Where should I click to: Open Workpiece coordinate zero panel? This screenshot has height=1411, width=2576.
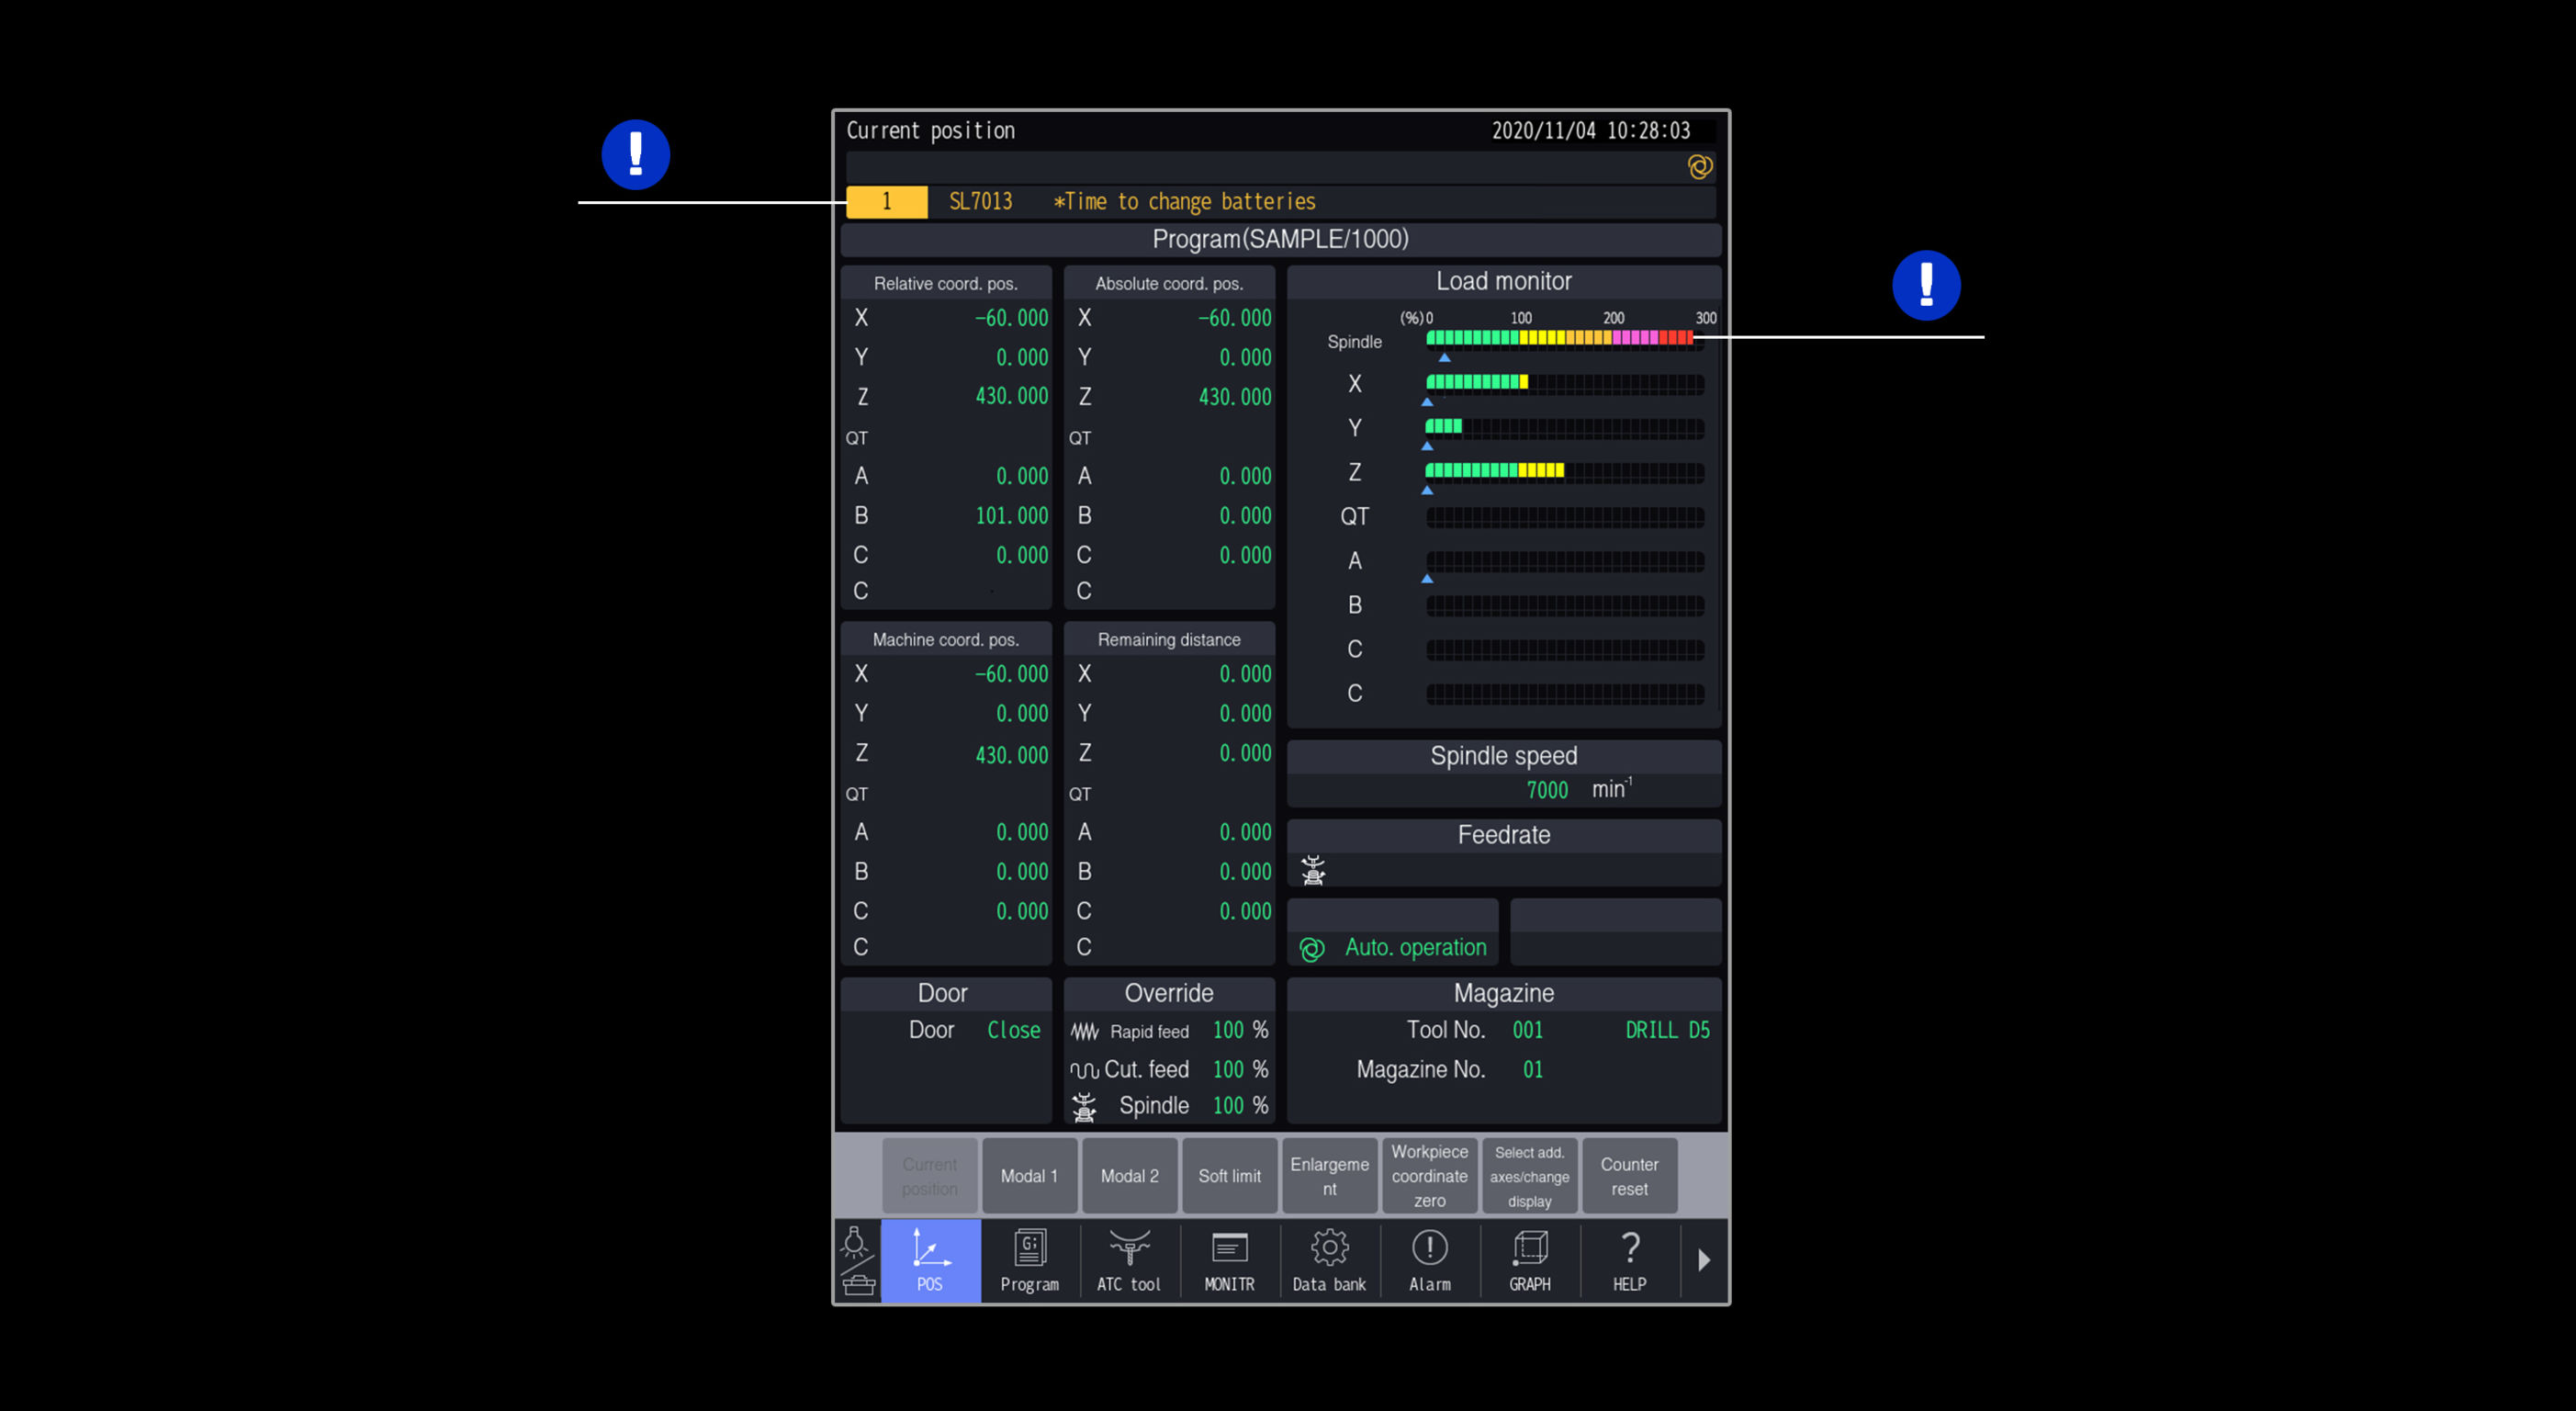[1429, 1176]
